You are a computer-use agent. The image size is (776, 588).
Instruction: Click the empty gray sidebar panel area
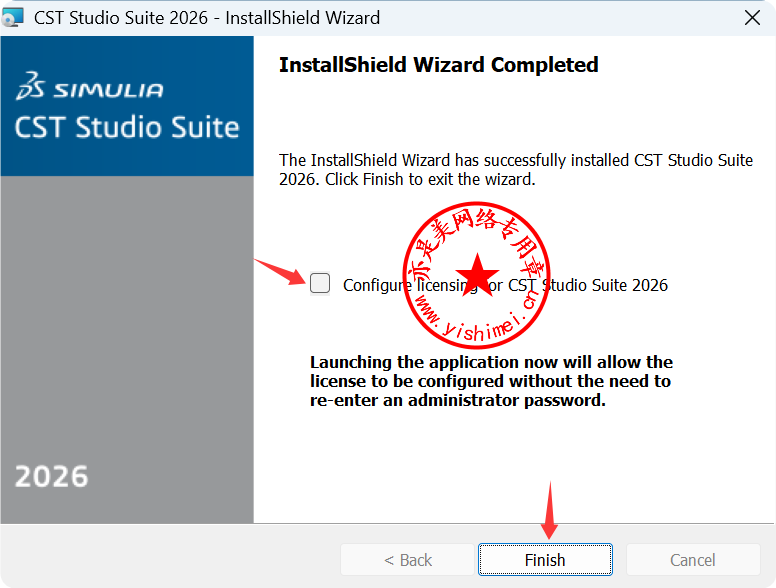[x=126, y=320]
